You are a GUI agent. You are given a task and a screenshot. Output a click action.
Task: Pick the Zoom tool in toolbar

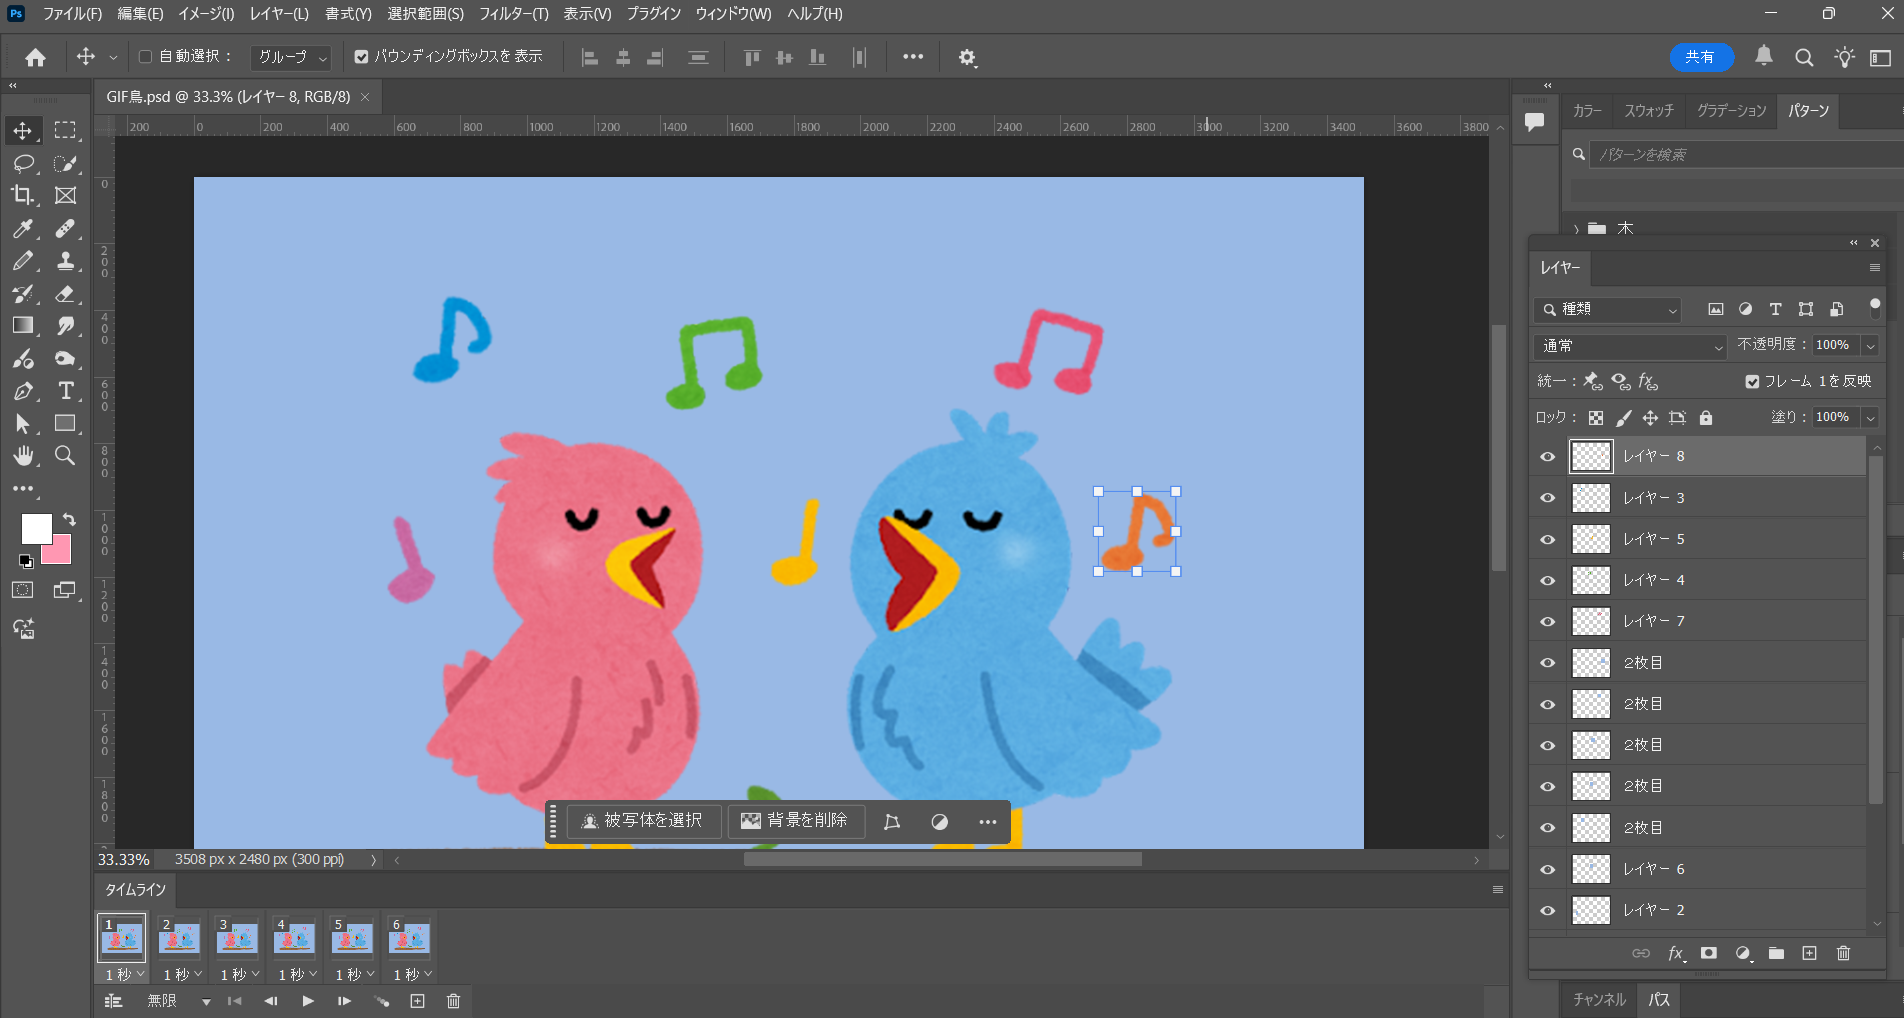pyautogui.click(x=65, y=456)
